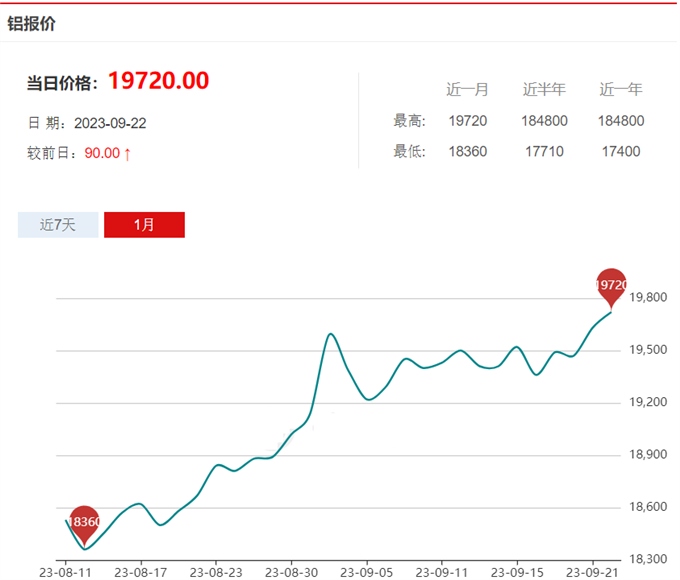Click the y-axis label 19,800
680x580 pixels.
tap(648, 297)
